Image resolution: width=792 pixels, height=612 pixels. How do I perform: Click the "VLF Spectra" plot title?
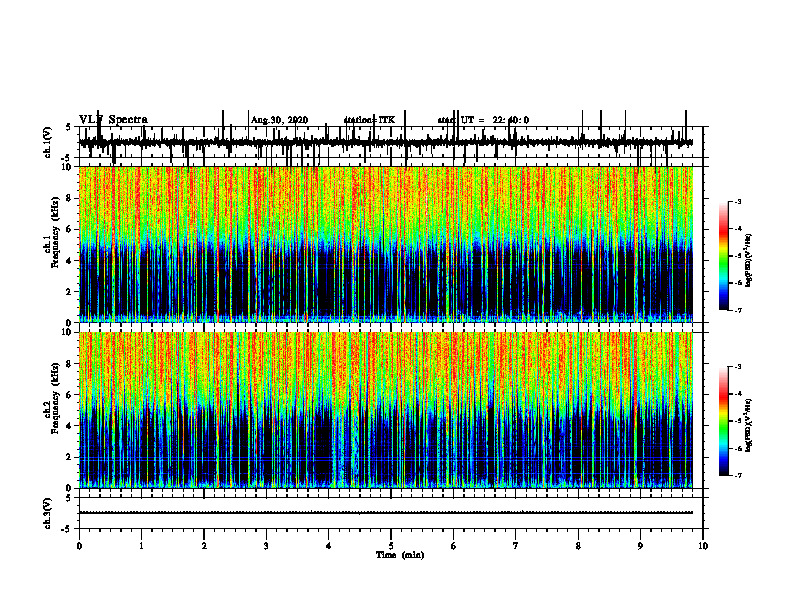pyautogui.click(x=113, y=120)
